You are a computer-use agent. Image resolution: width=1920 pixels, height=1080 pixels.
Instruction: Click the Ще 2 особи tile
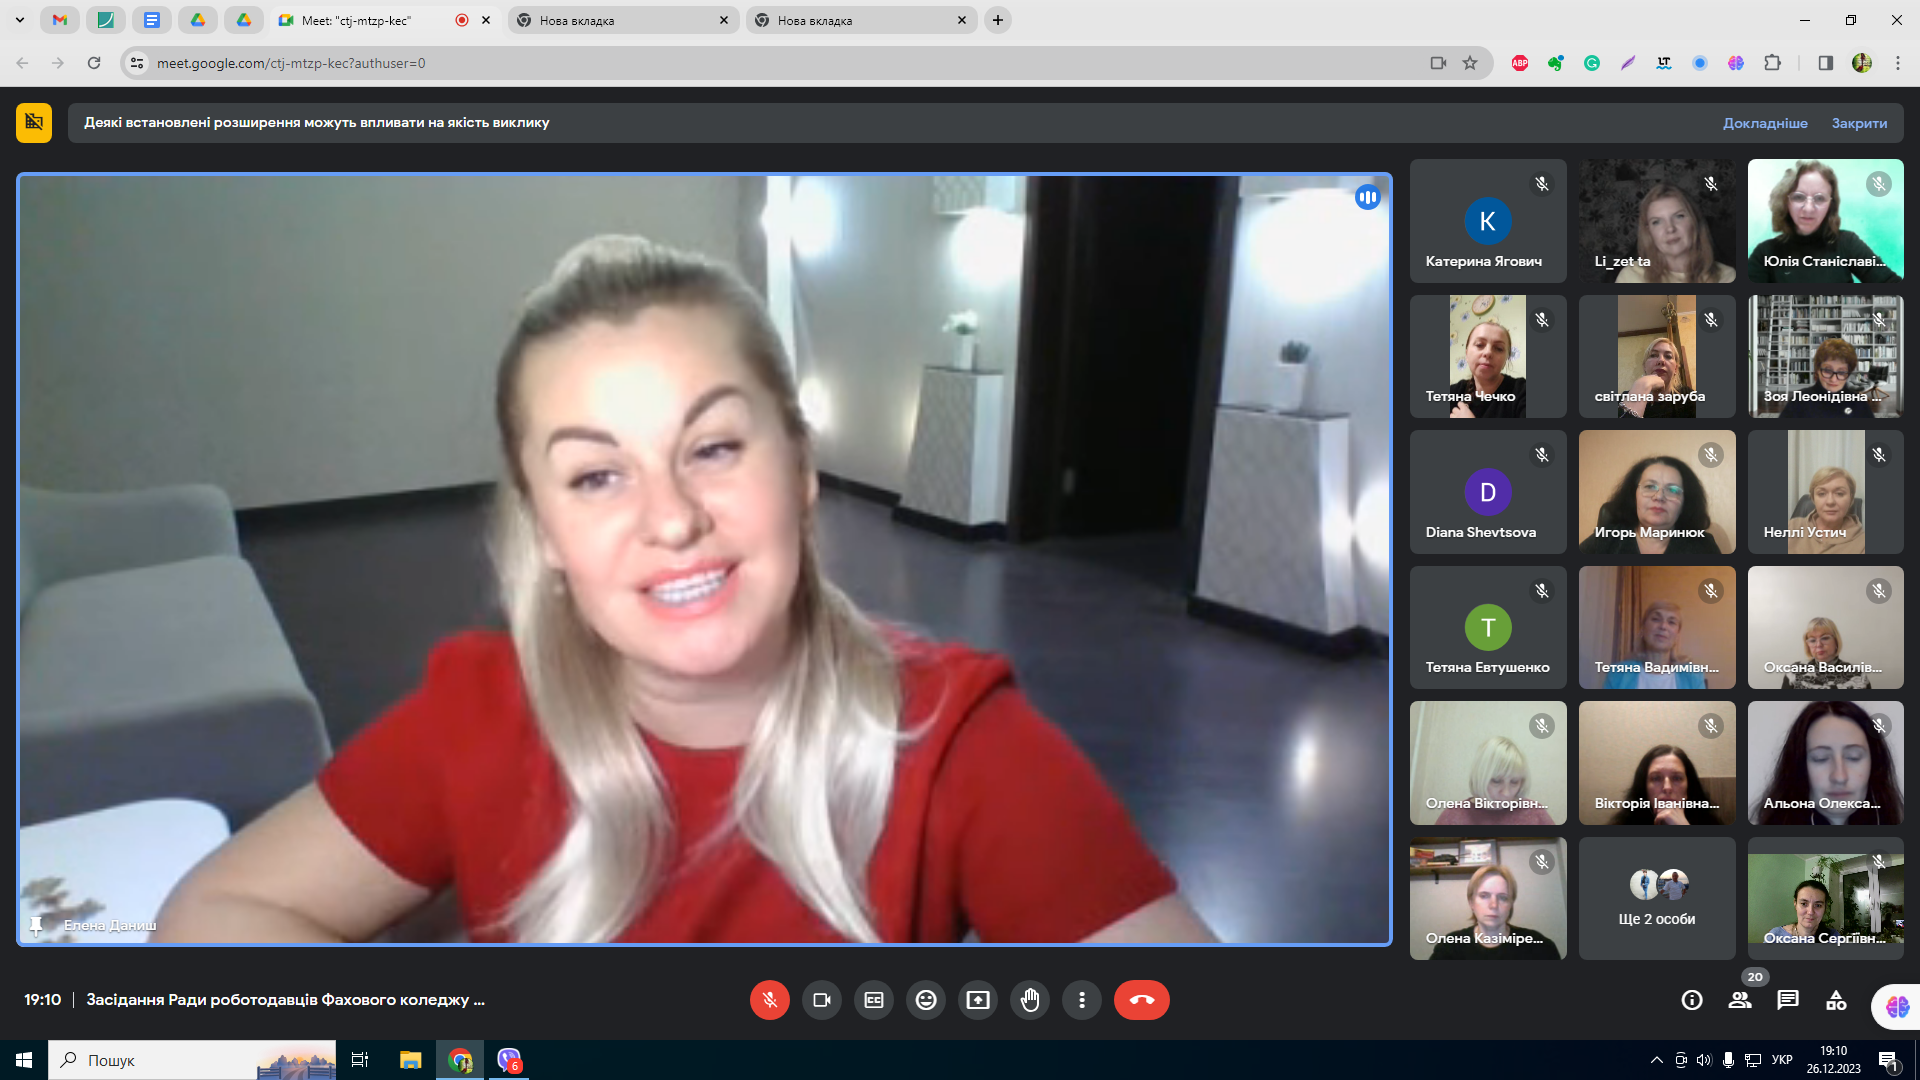coord(1656,898)
